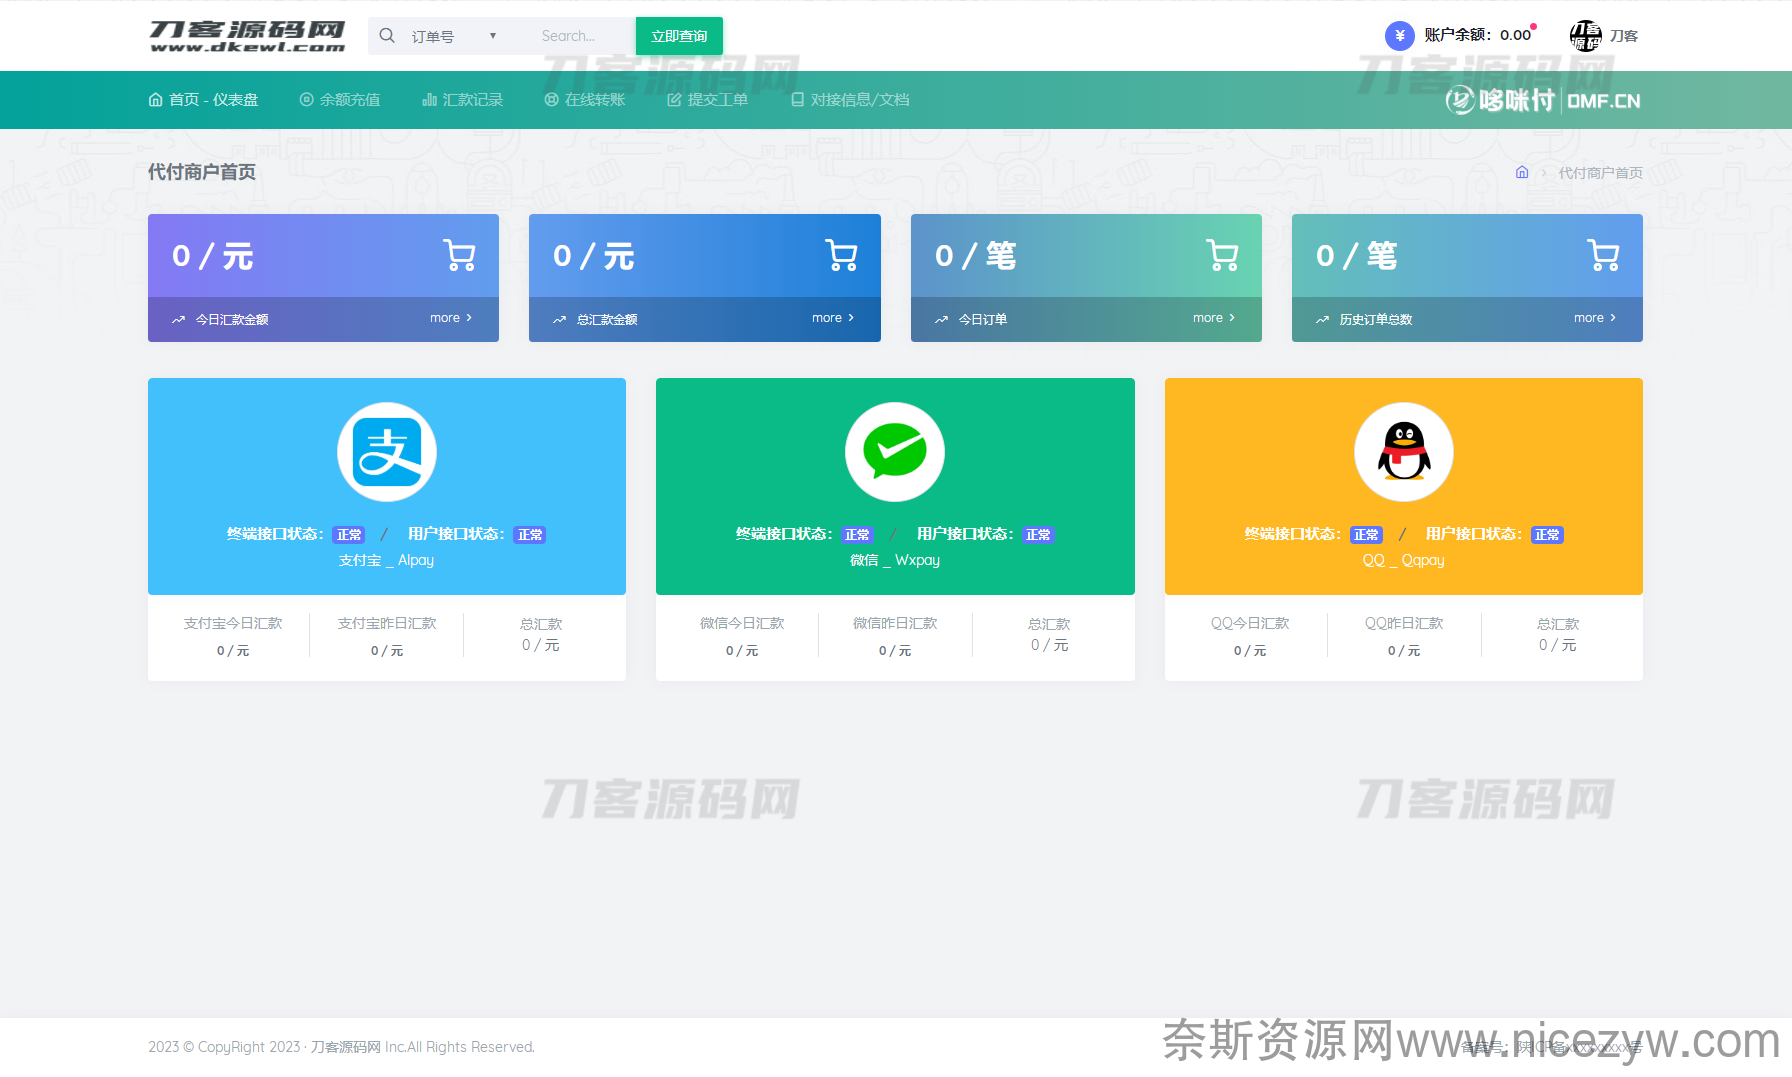Screen dimensions: 1792x1077
Task: Click the 0 / 元 value on 今日汇款金额 card
Action: tap(213, 256)
